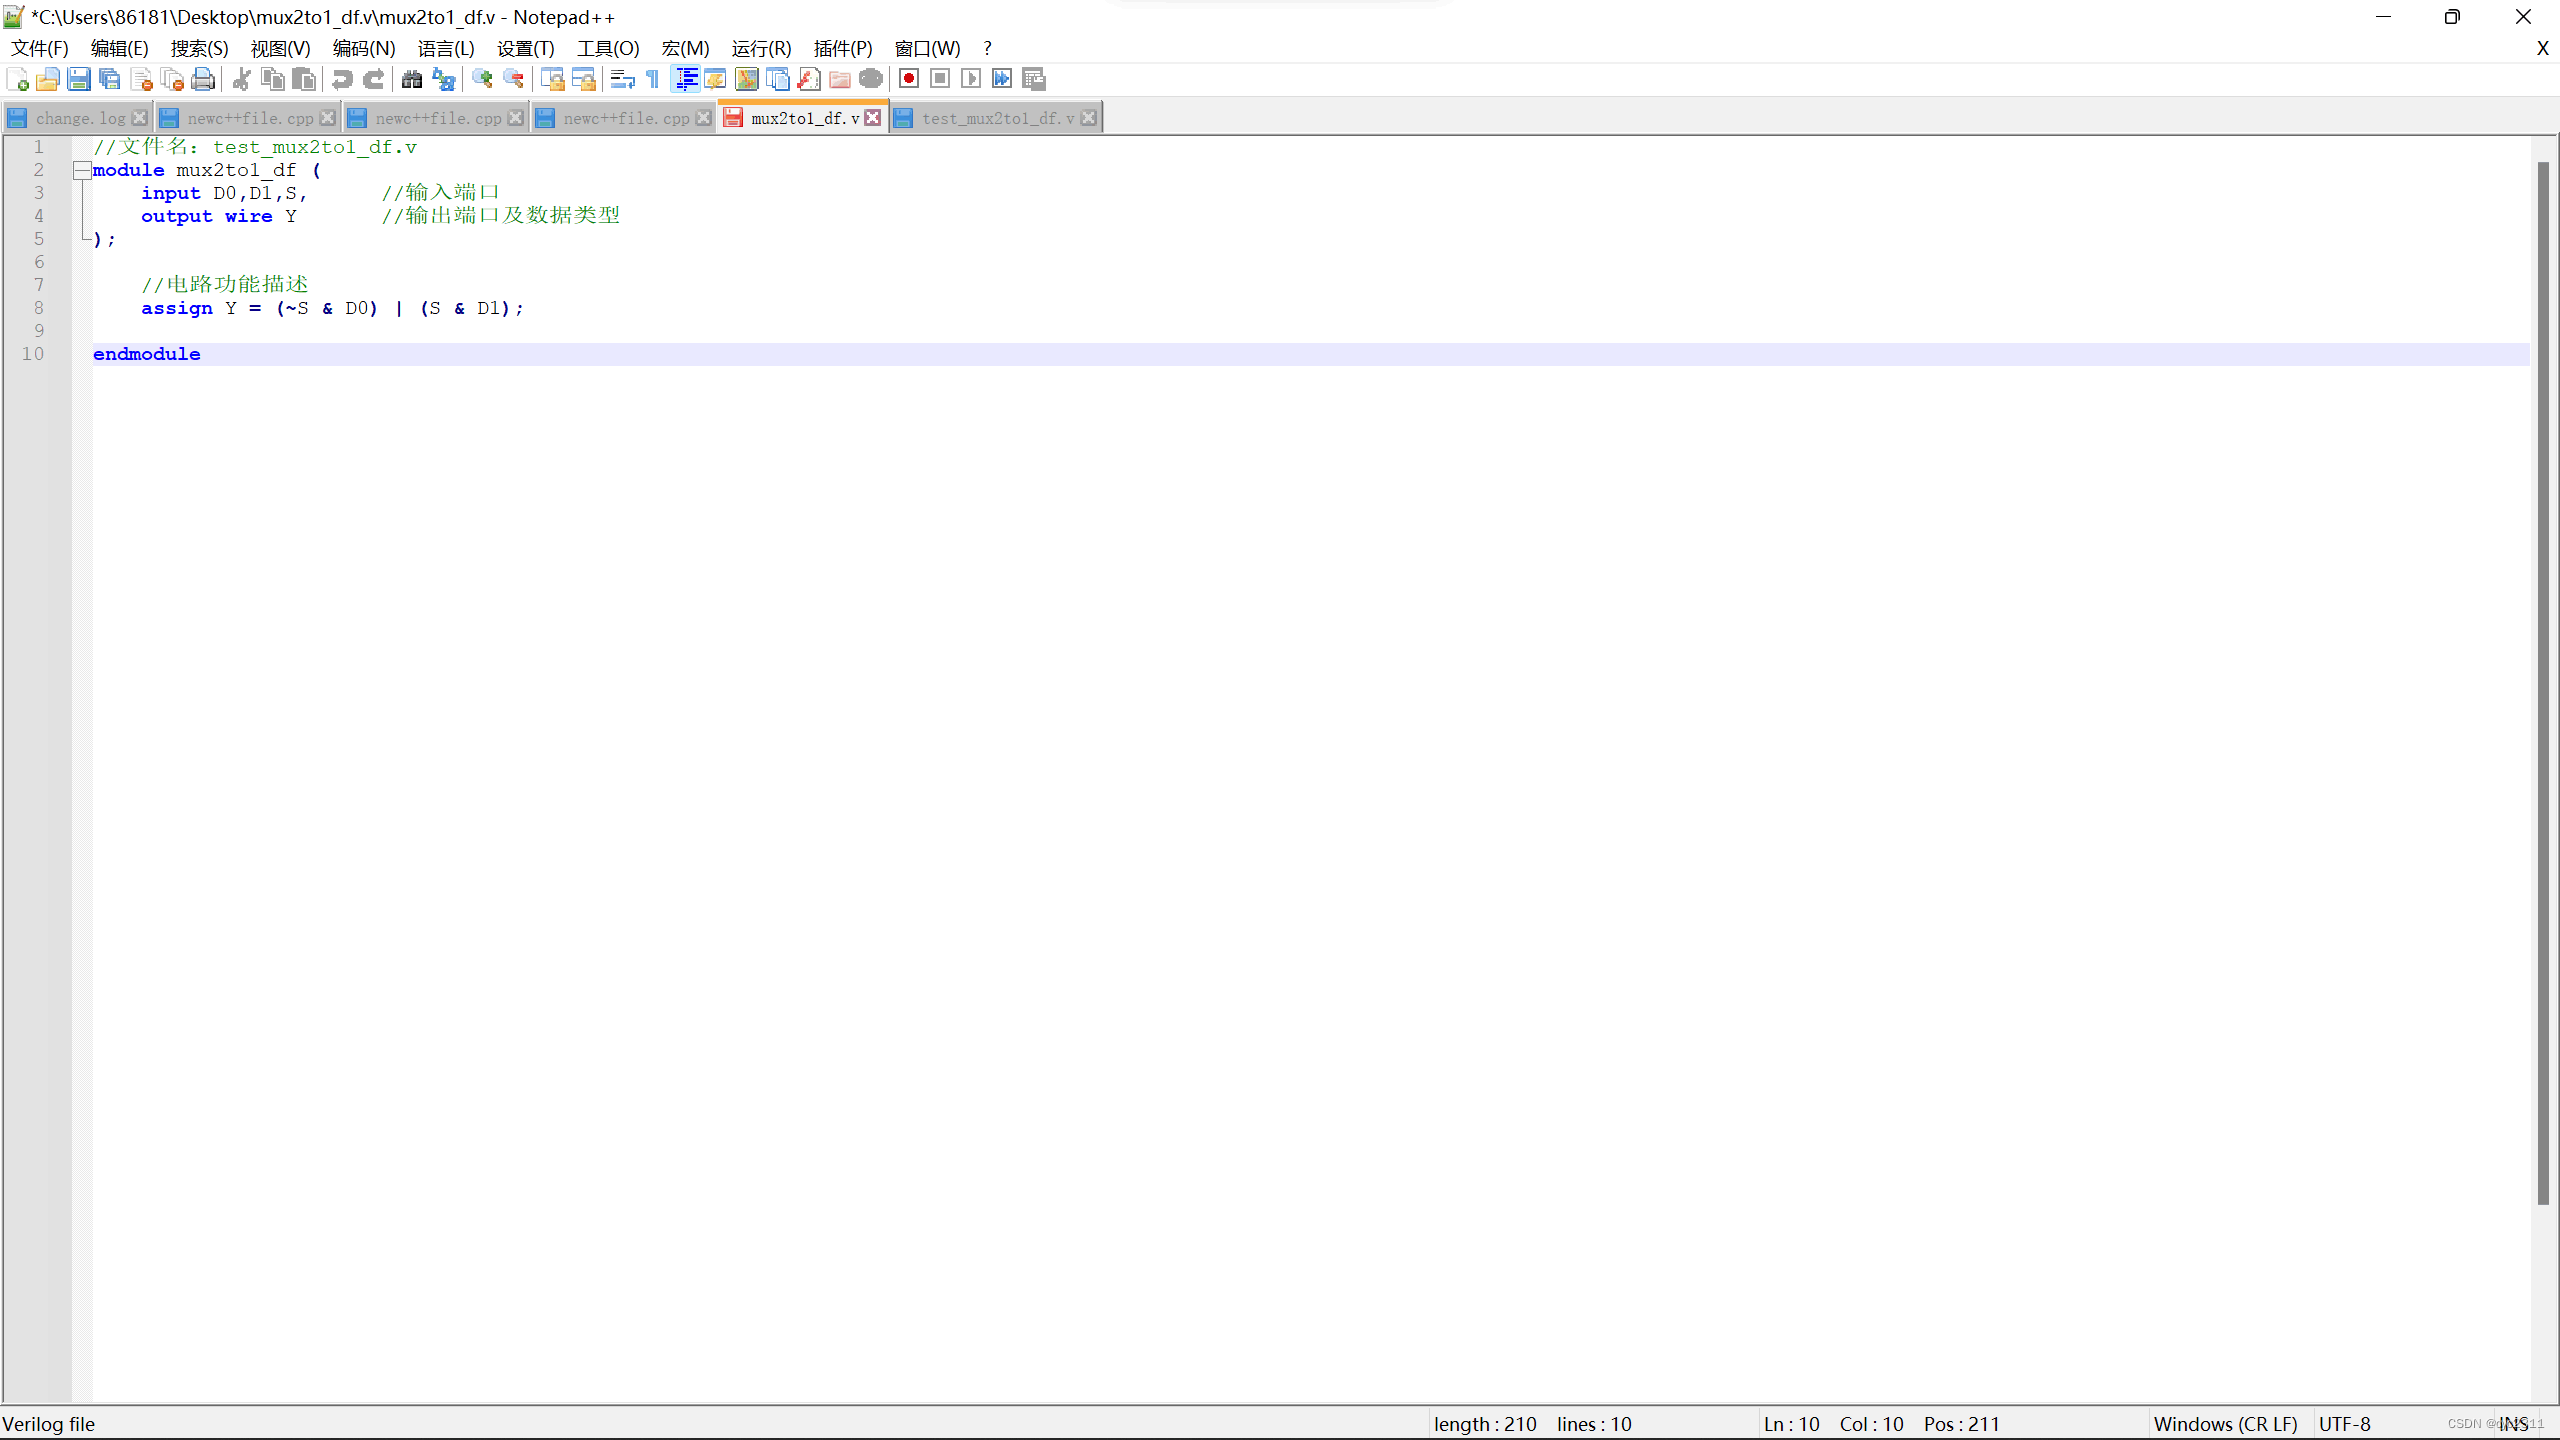Screen dimensions: 2560x1440
Task: Print the document using the printer icon
Action: pyautogui.click(x=203, y=78)
